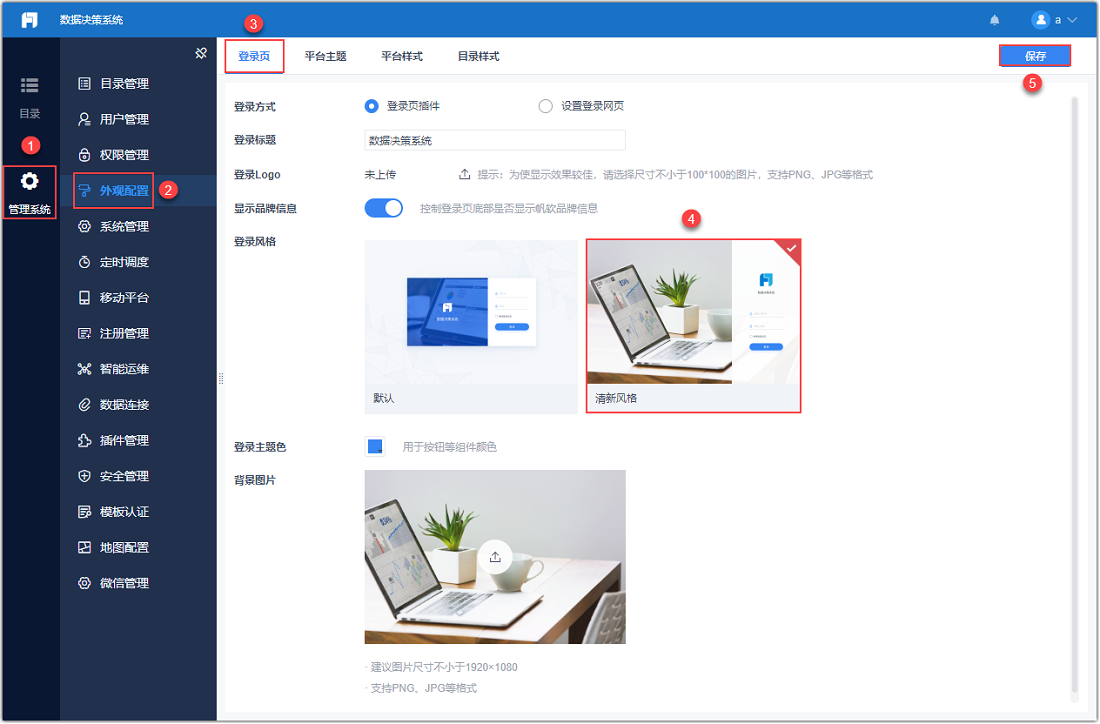Click the 安全管理 menu label
The height and width of the screenshot is (724, 1100).
[x=124, y=476]
